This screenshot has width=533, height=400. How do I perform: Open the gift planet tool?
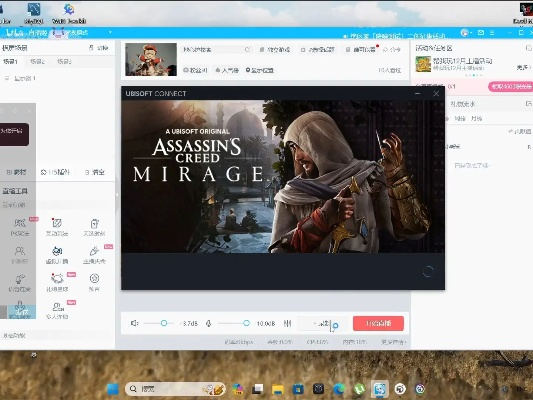(57, 283)
